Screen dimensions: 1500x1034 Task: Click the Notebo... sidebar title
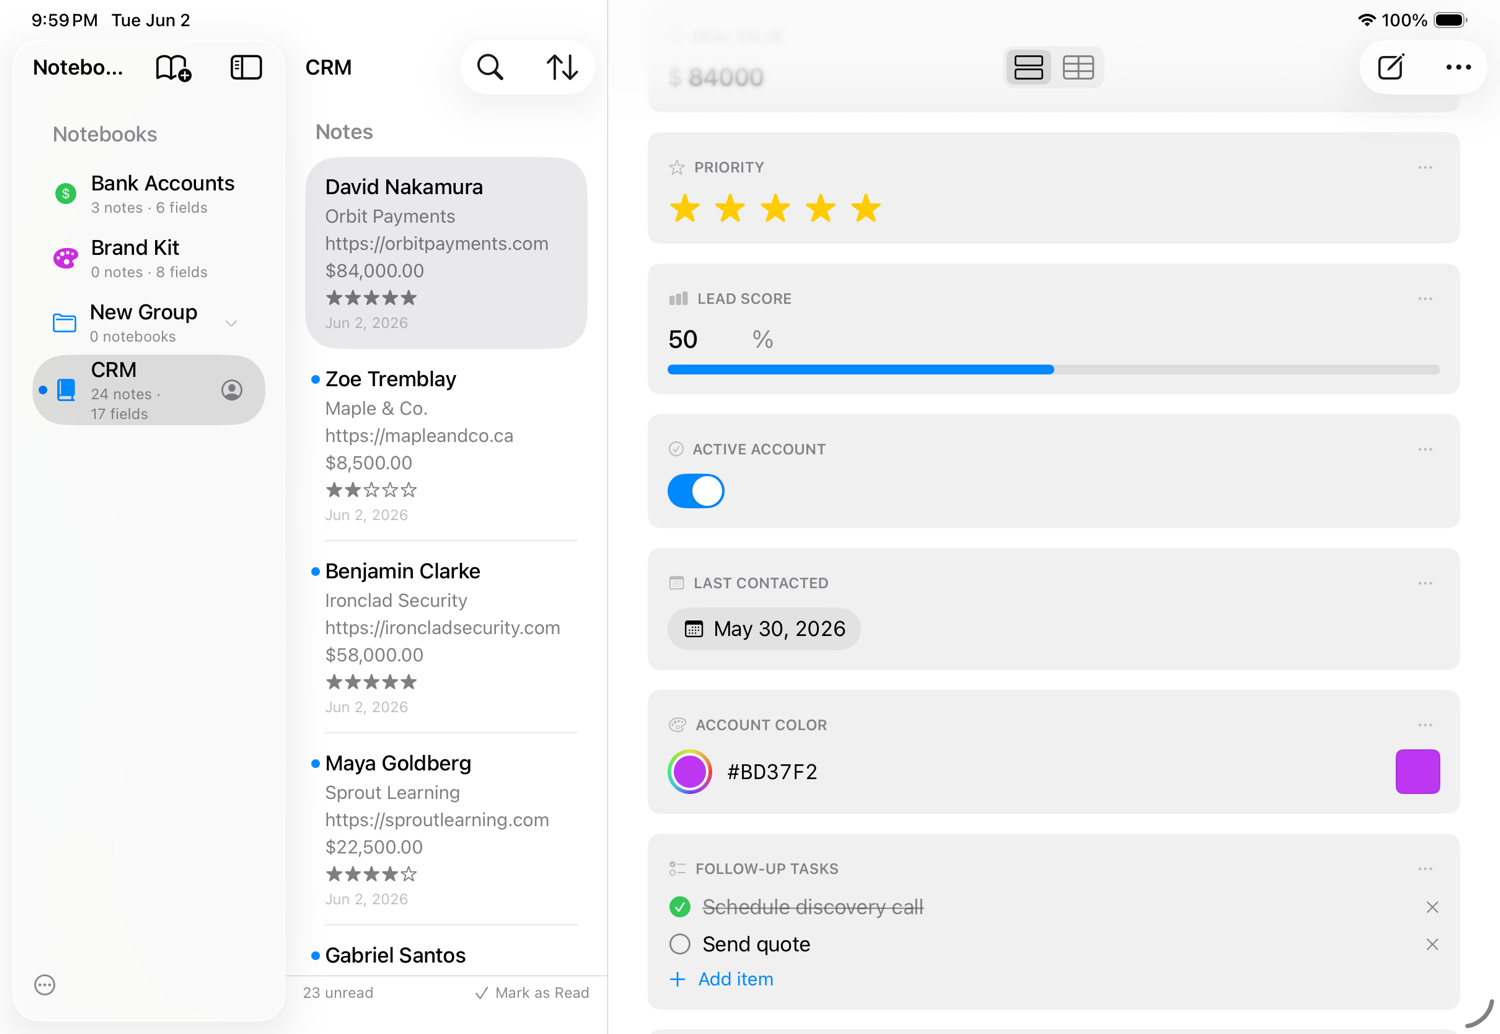coord(78,67)
